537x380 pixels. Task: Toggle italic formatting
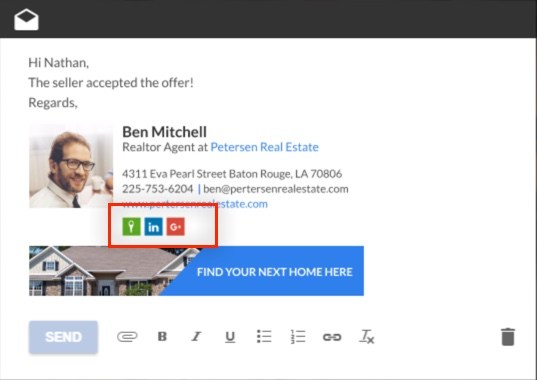[196, 337]
